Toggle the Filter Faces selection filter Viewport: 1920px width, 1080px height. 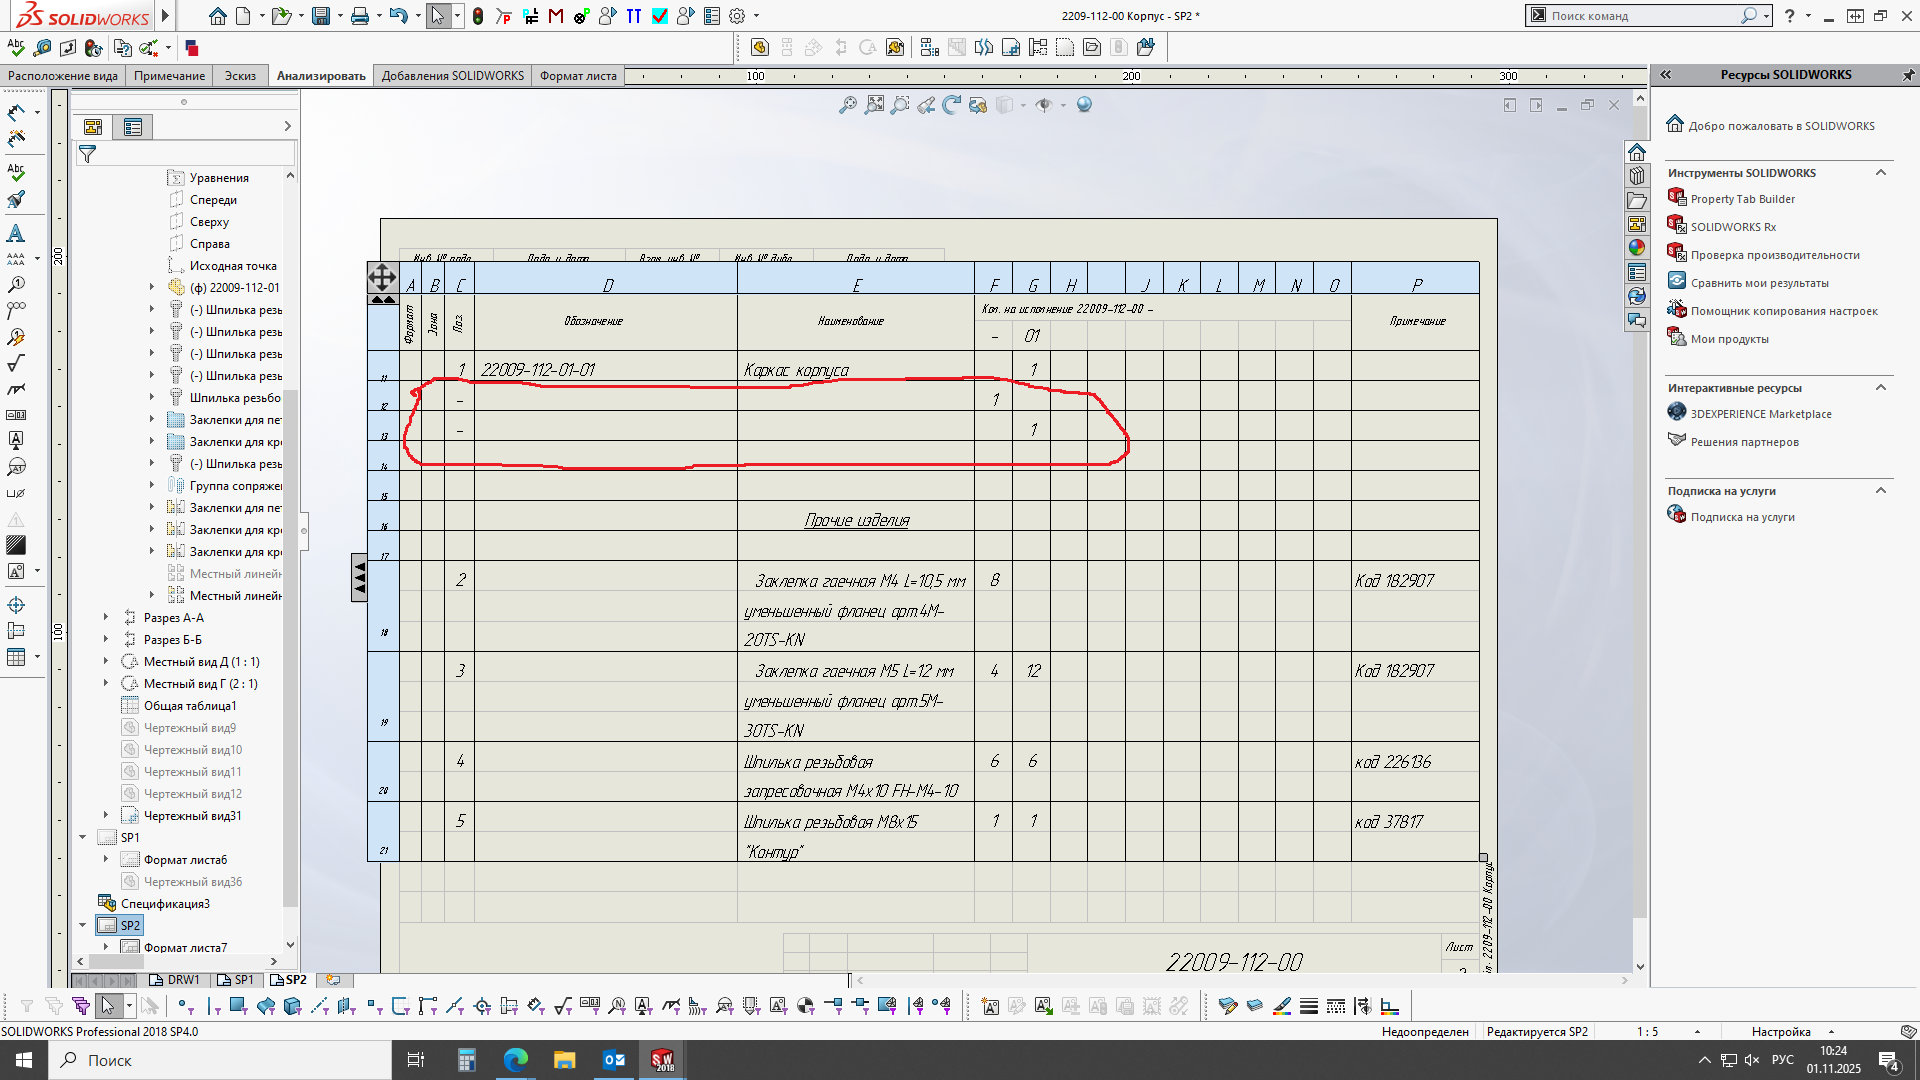click(238, 1006)
